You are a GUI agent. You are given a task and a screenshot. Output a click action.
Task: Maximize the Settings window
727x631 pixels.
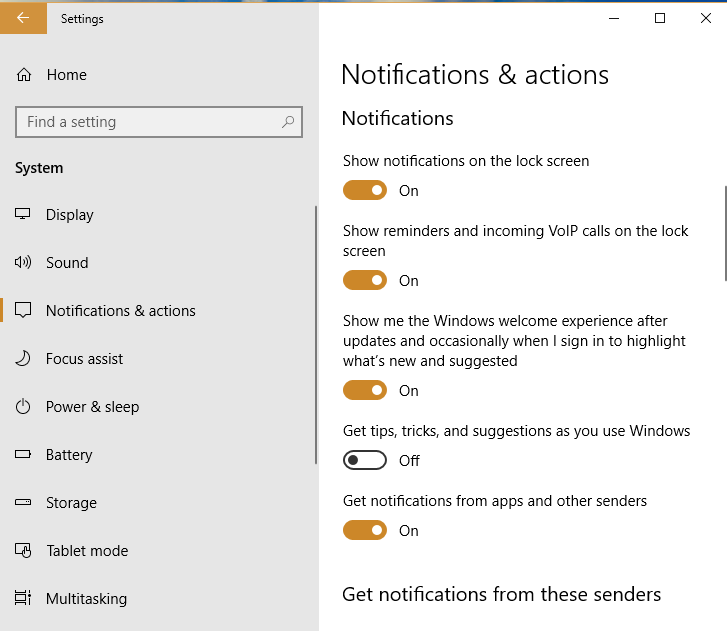[660, 18]
